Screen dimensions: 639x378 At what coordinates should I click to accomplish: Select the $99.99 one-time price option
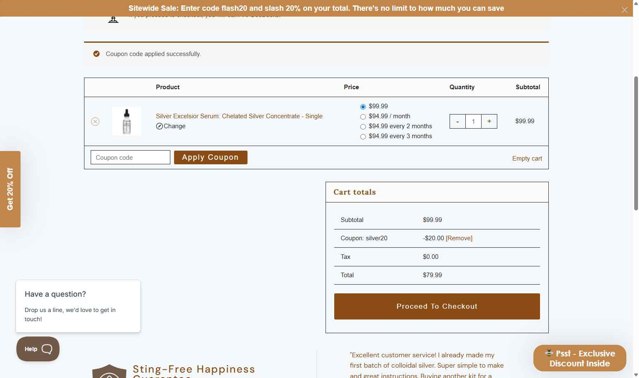(x=363, y=107)
